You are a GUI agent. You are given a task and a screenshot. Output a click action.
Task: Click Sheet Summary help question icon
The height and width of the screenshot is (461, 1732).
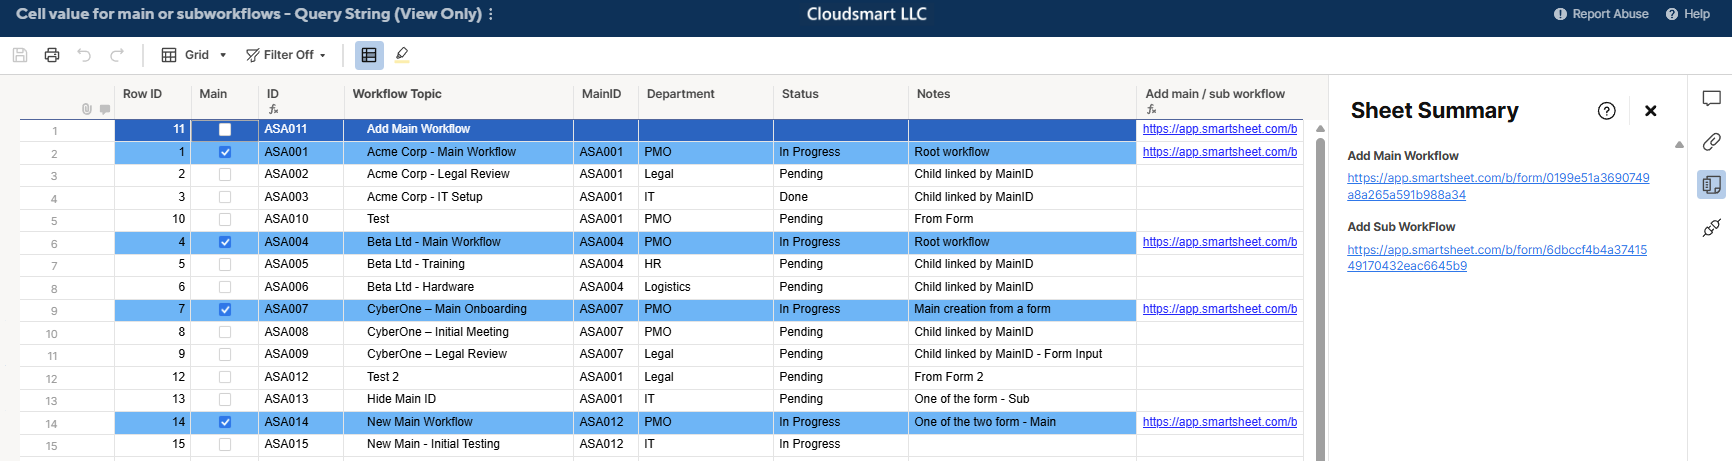point(1606,111)
